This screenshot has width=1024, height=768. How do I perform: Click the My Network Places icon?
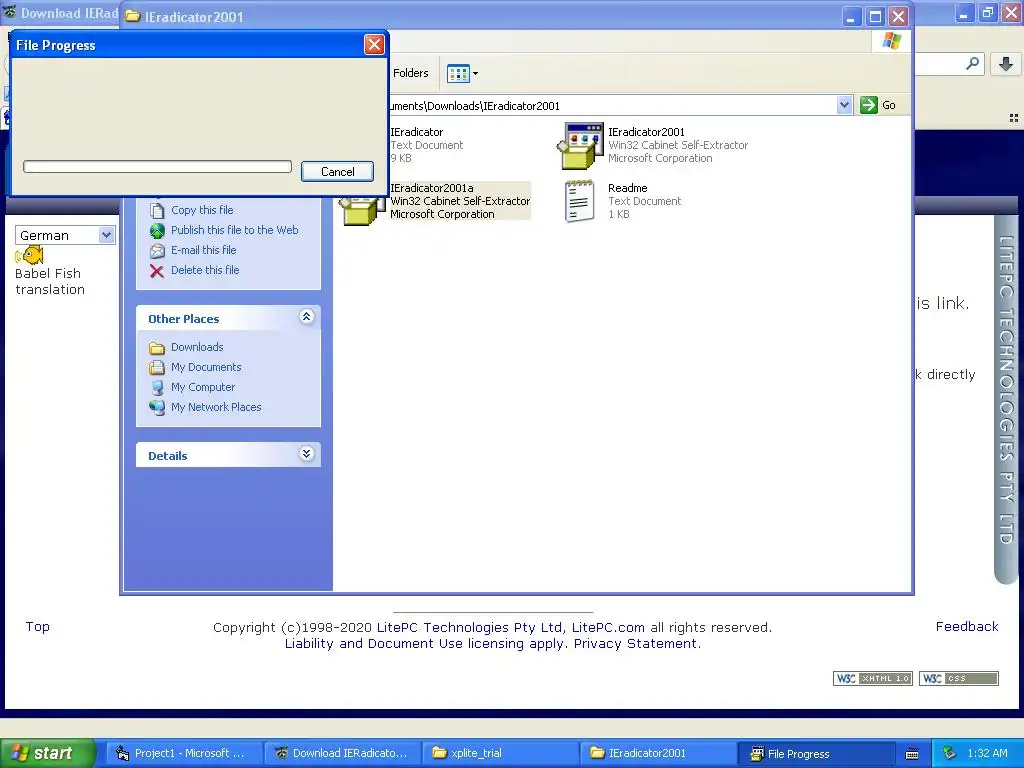157,408
